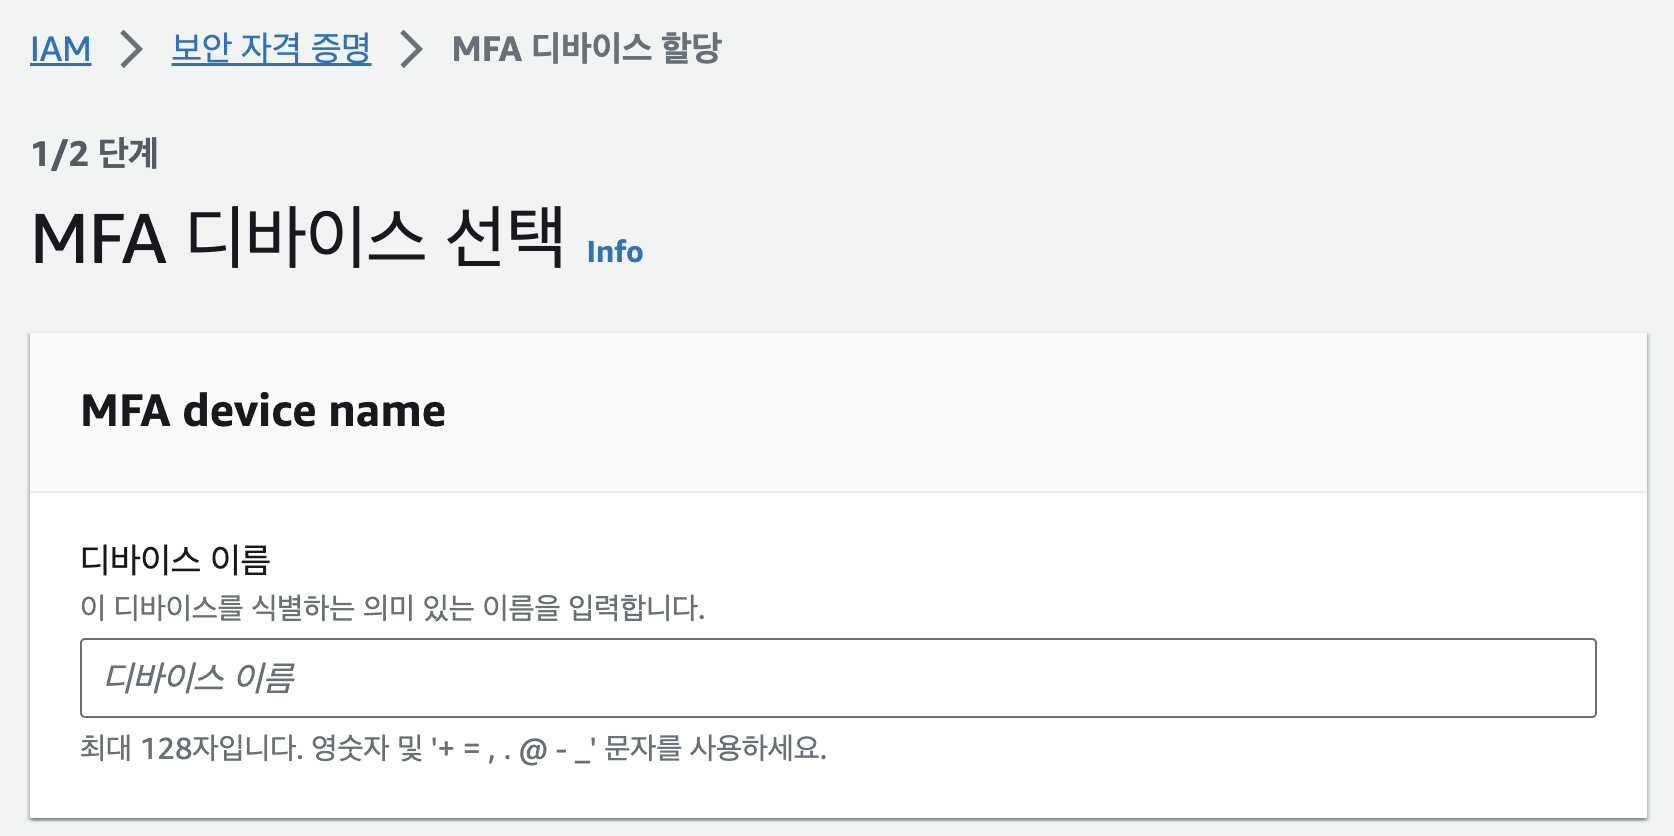1674x836 pixels.
Task: Click the device name description text
Action: [393, 604]
